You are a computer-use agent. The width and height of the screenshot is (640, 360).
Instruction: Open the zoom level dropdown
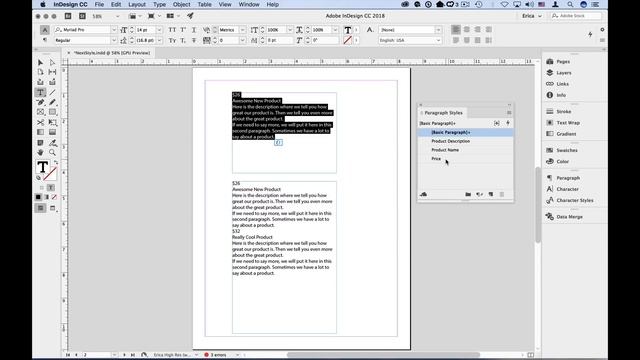[118, 16]
